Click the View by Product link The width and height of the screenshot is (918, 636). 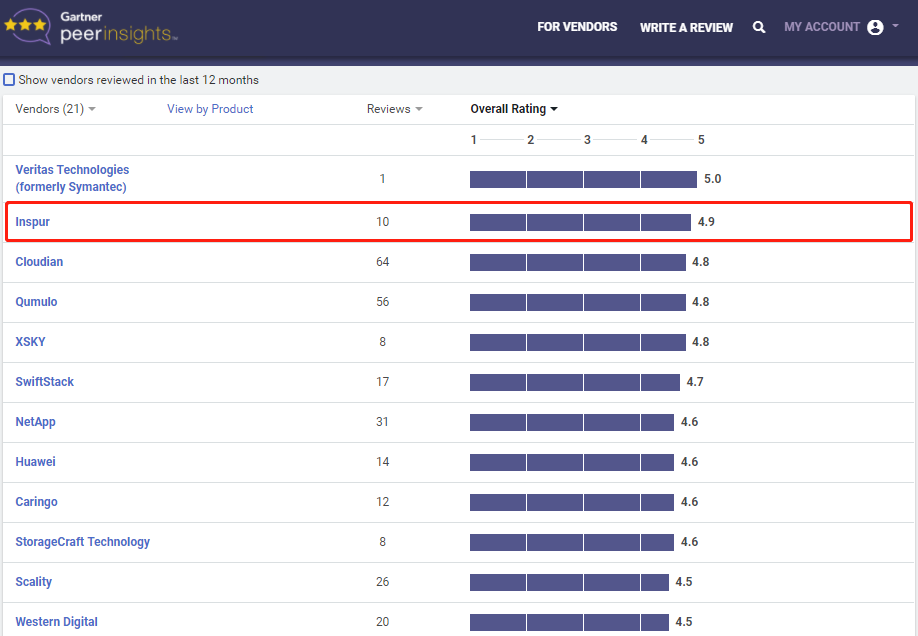tap(210, 109)
